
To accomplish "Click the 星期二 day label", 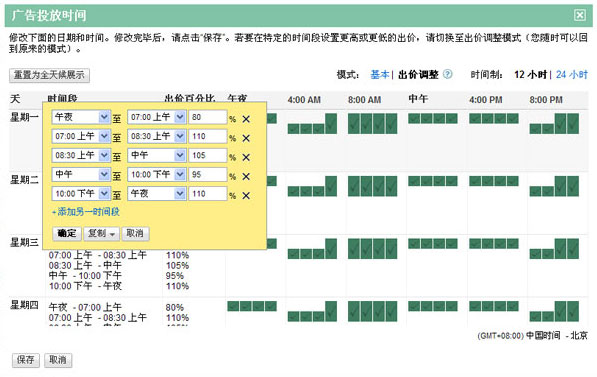I will click(24, 180).
